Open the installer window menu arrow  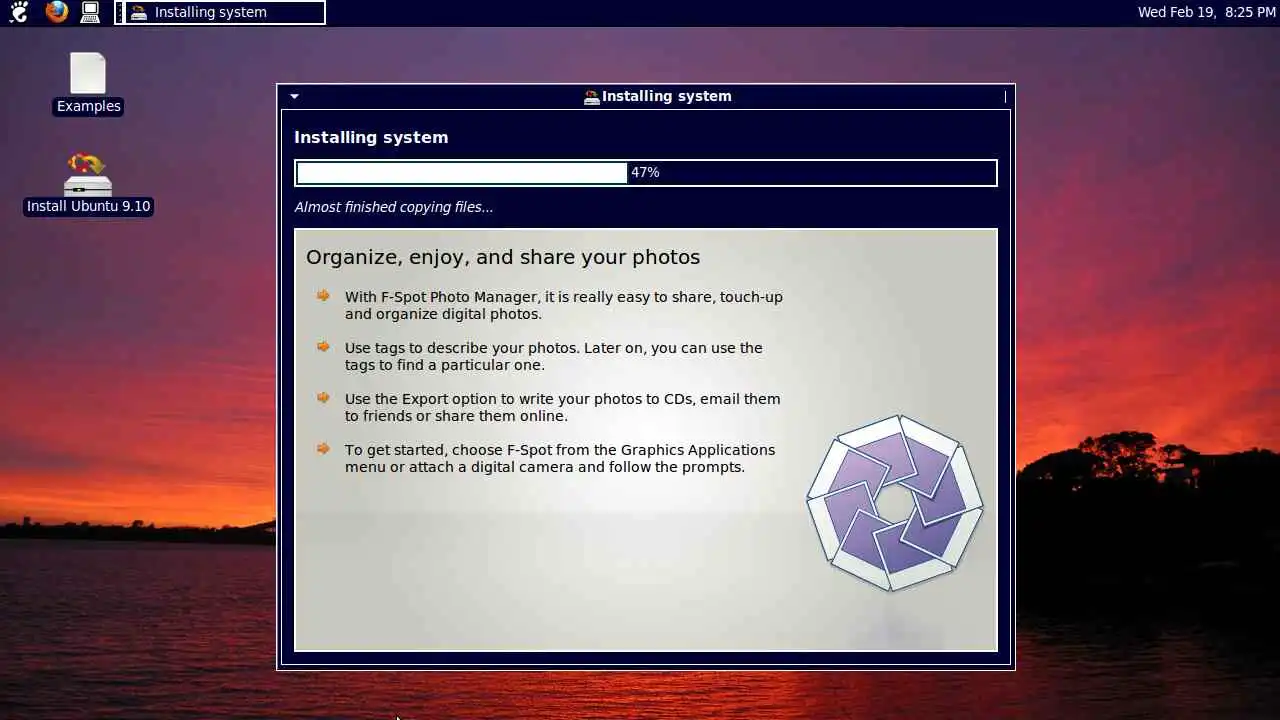294,97
